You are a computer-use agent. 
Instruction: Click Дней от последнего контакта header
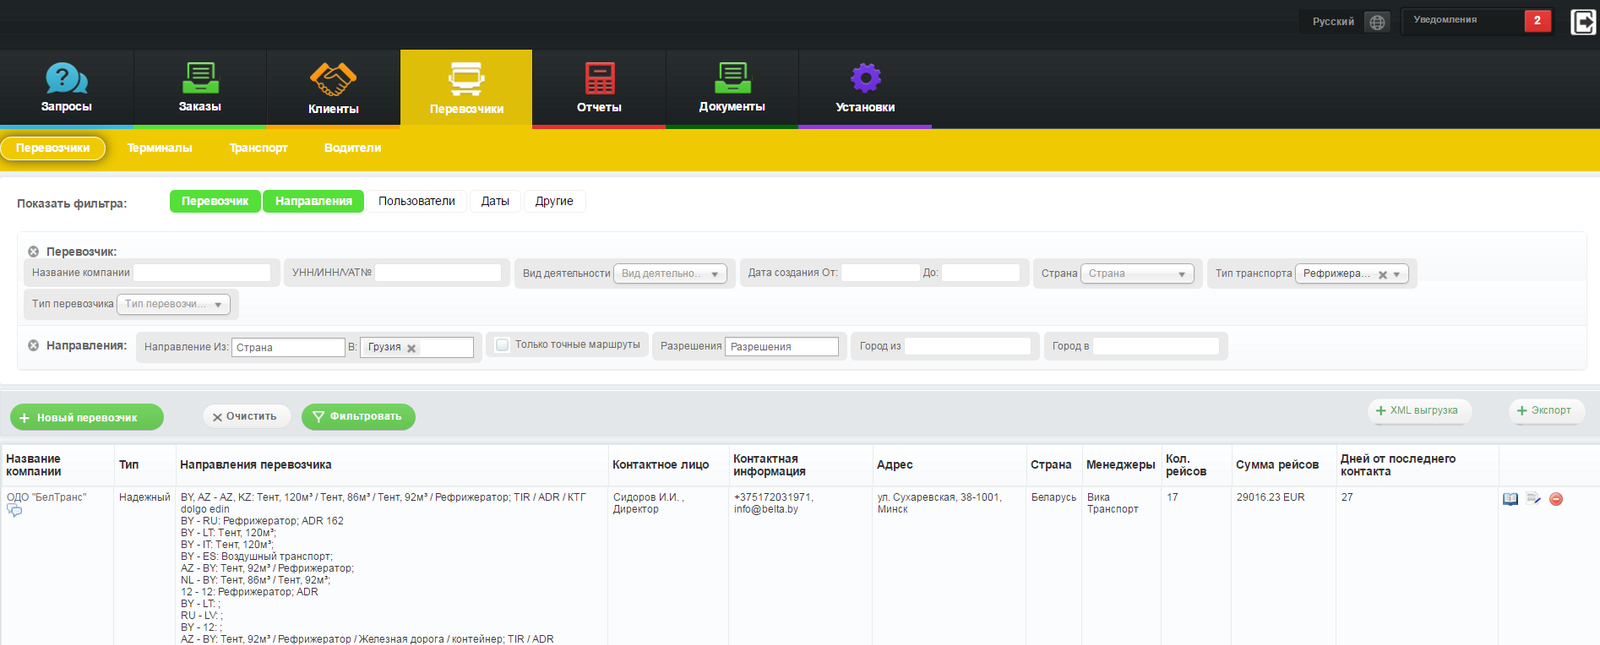click(1398, 465)
